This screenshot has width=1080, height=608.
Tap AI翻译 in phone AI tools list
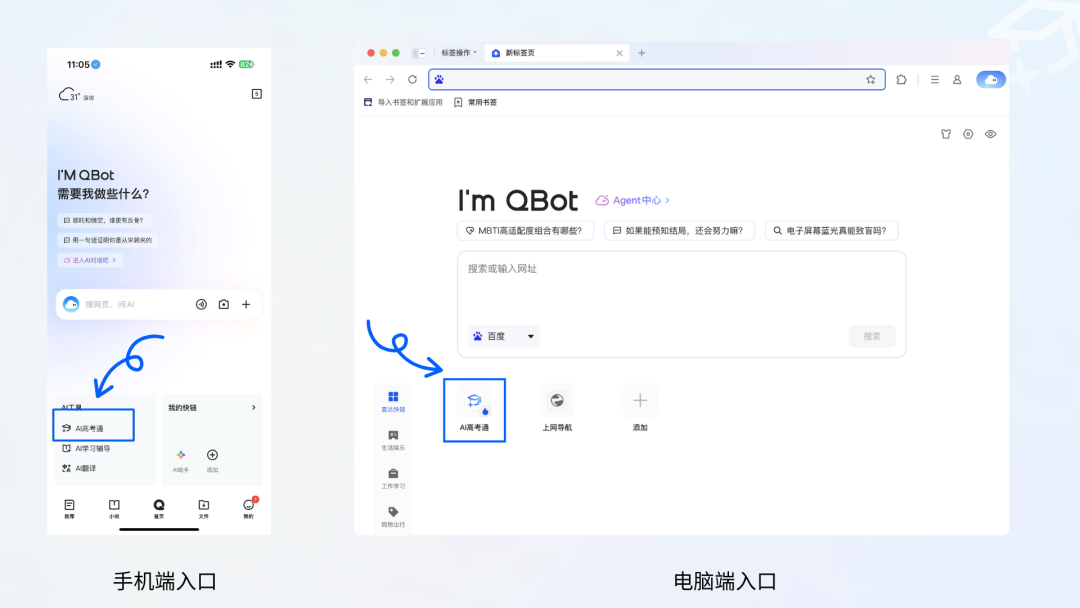[x=79, y=468]
